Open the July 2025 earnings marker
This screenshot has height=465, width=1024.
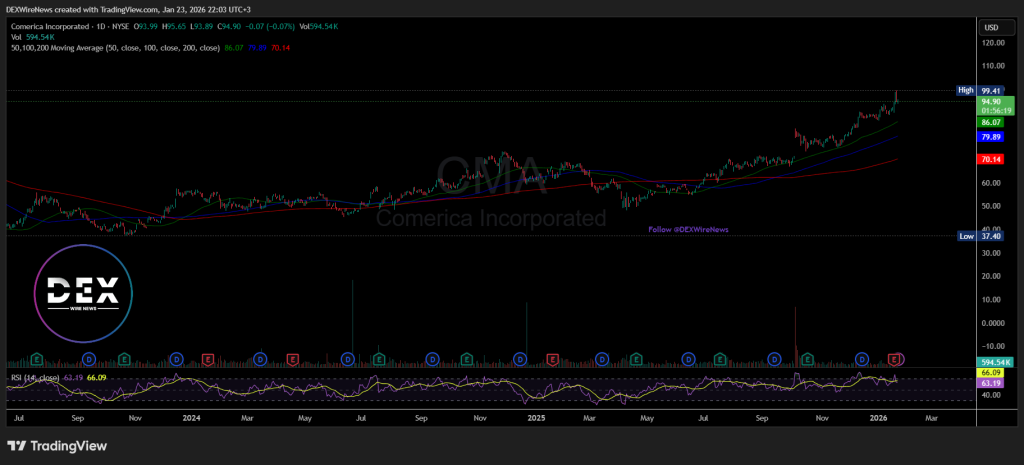[x=720, y=359]
